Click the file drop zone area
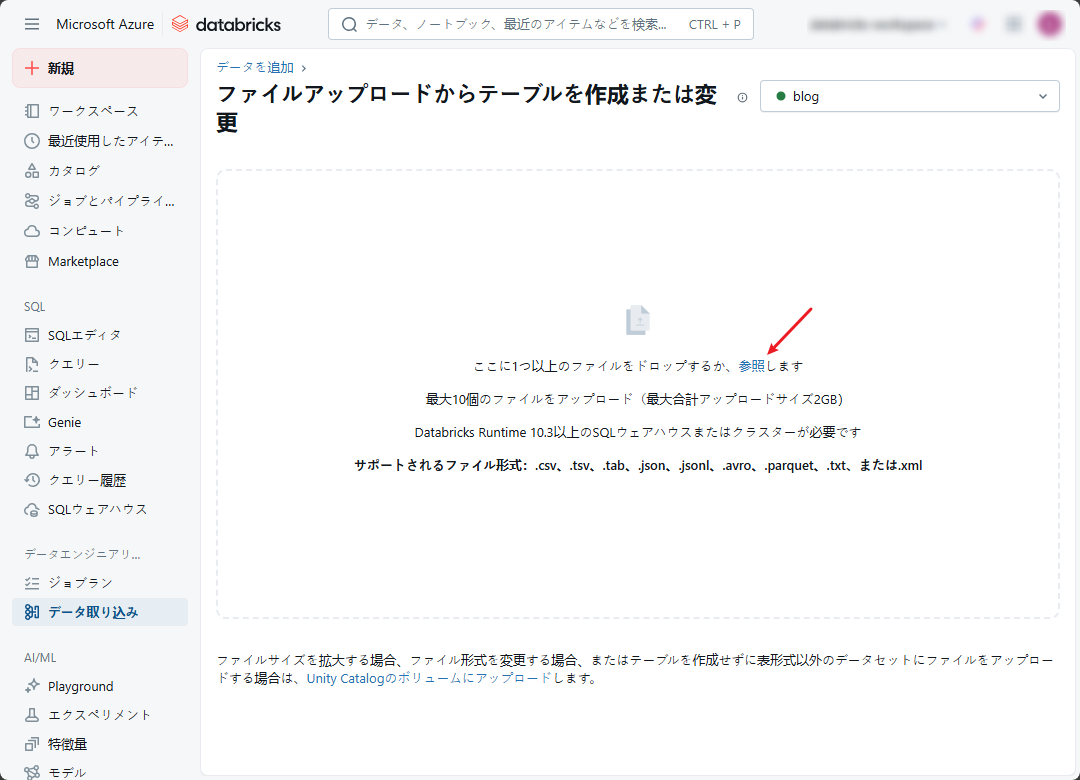Viewport: 1080px width, 780px height. pyautogui.click(x=638, y=394)
